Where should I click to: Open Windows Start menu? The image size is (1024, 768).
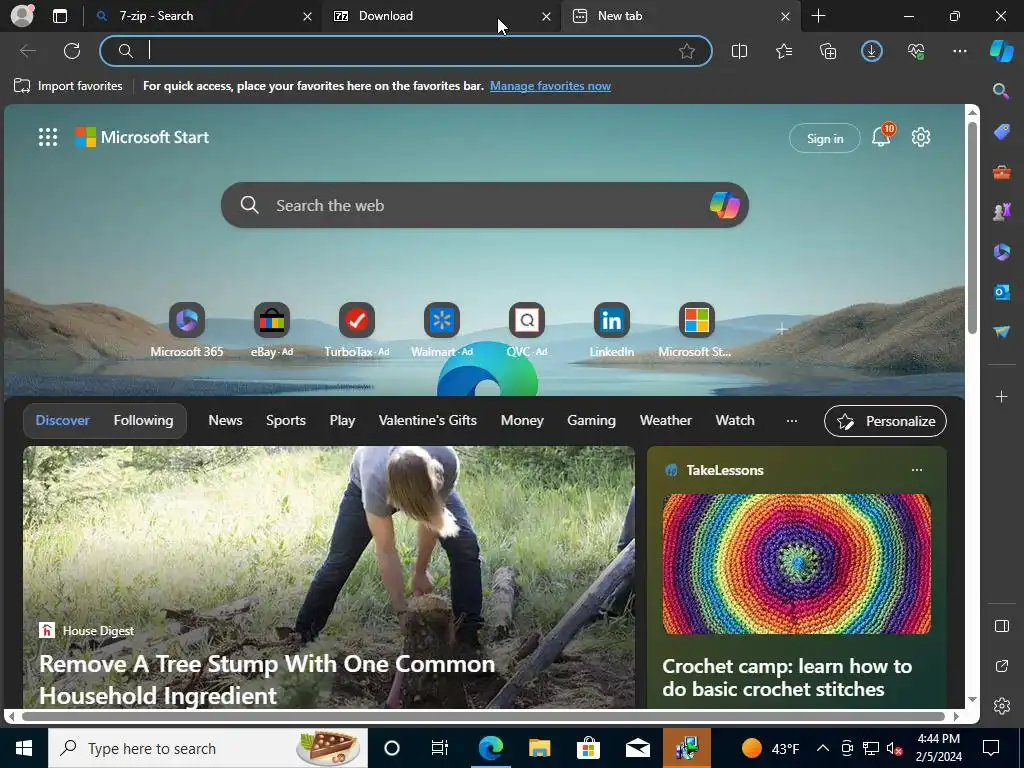coord(24,748)
